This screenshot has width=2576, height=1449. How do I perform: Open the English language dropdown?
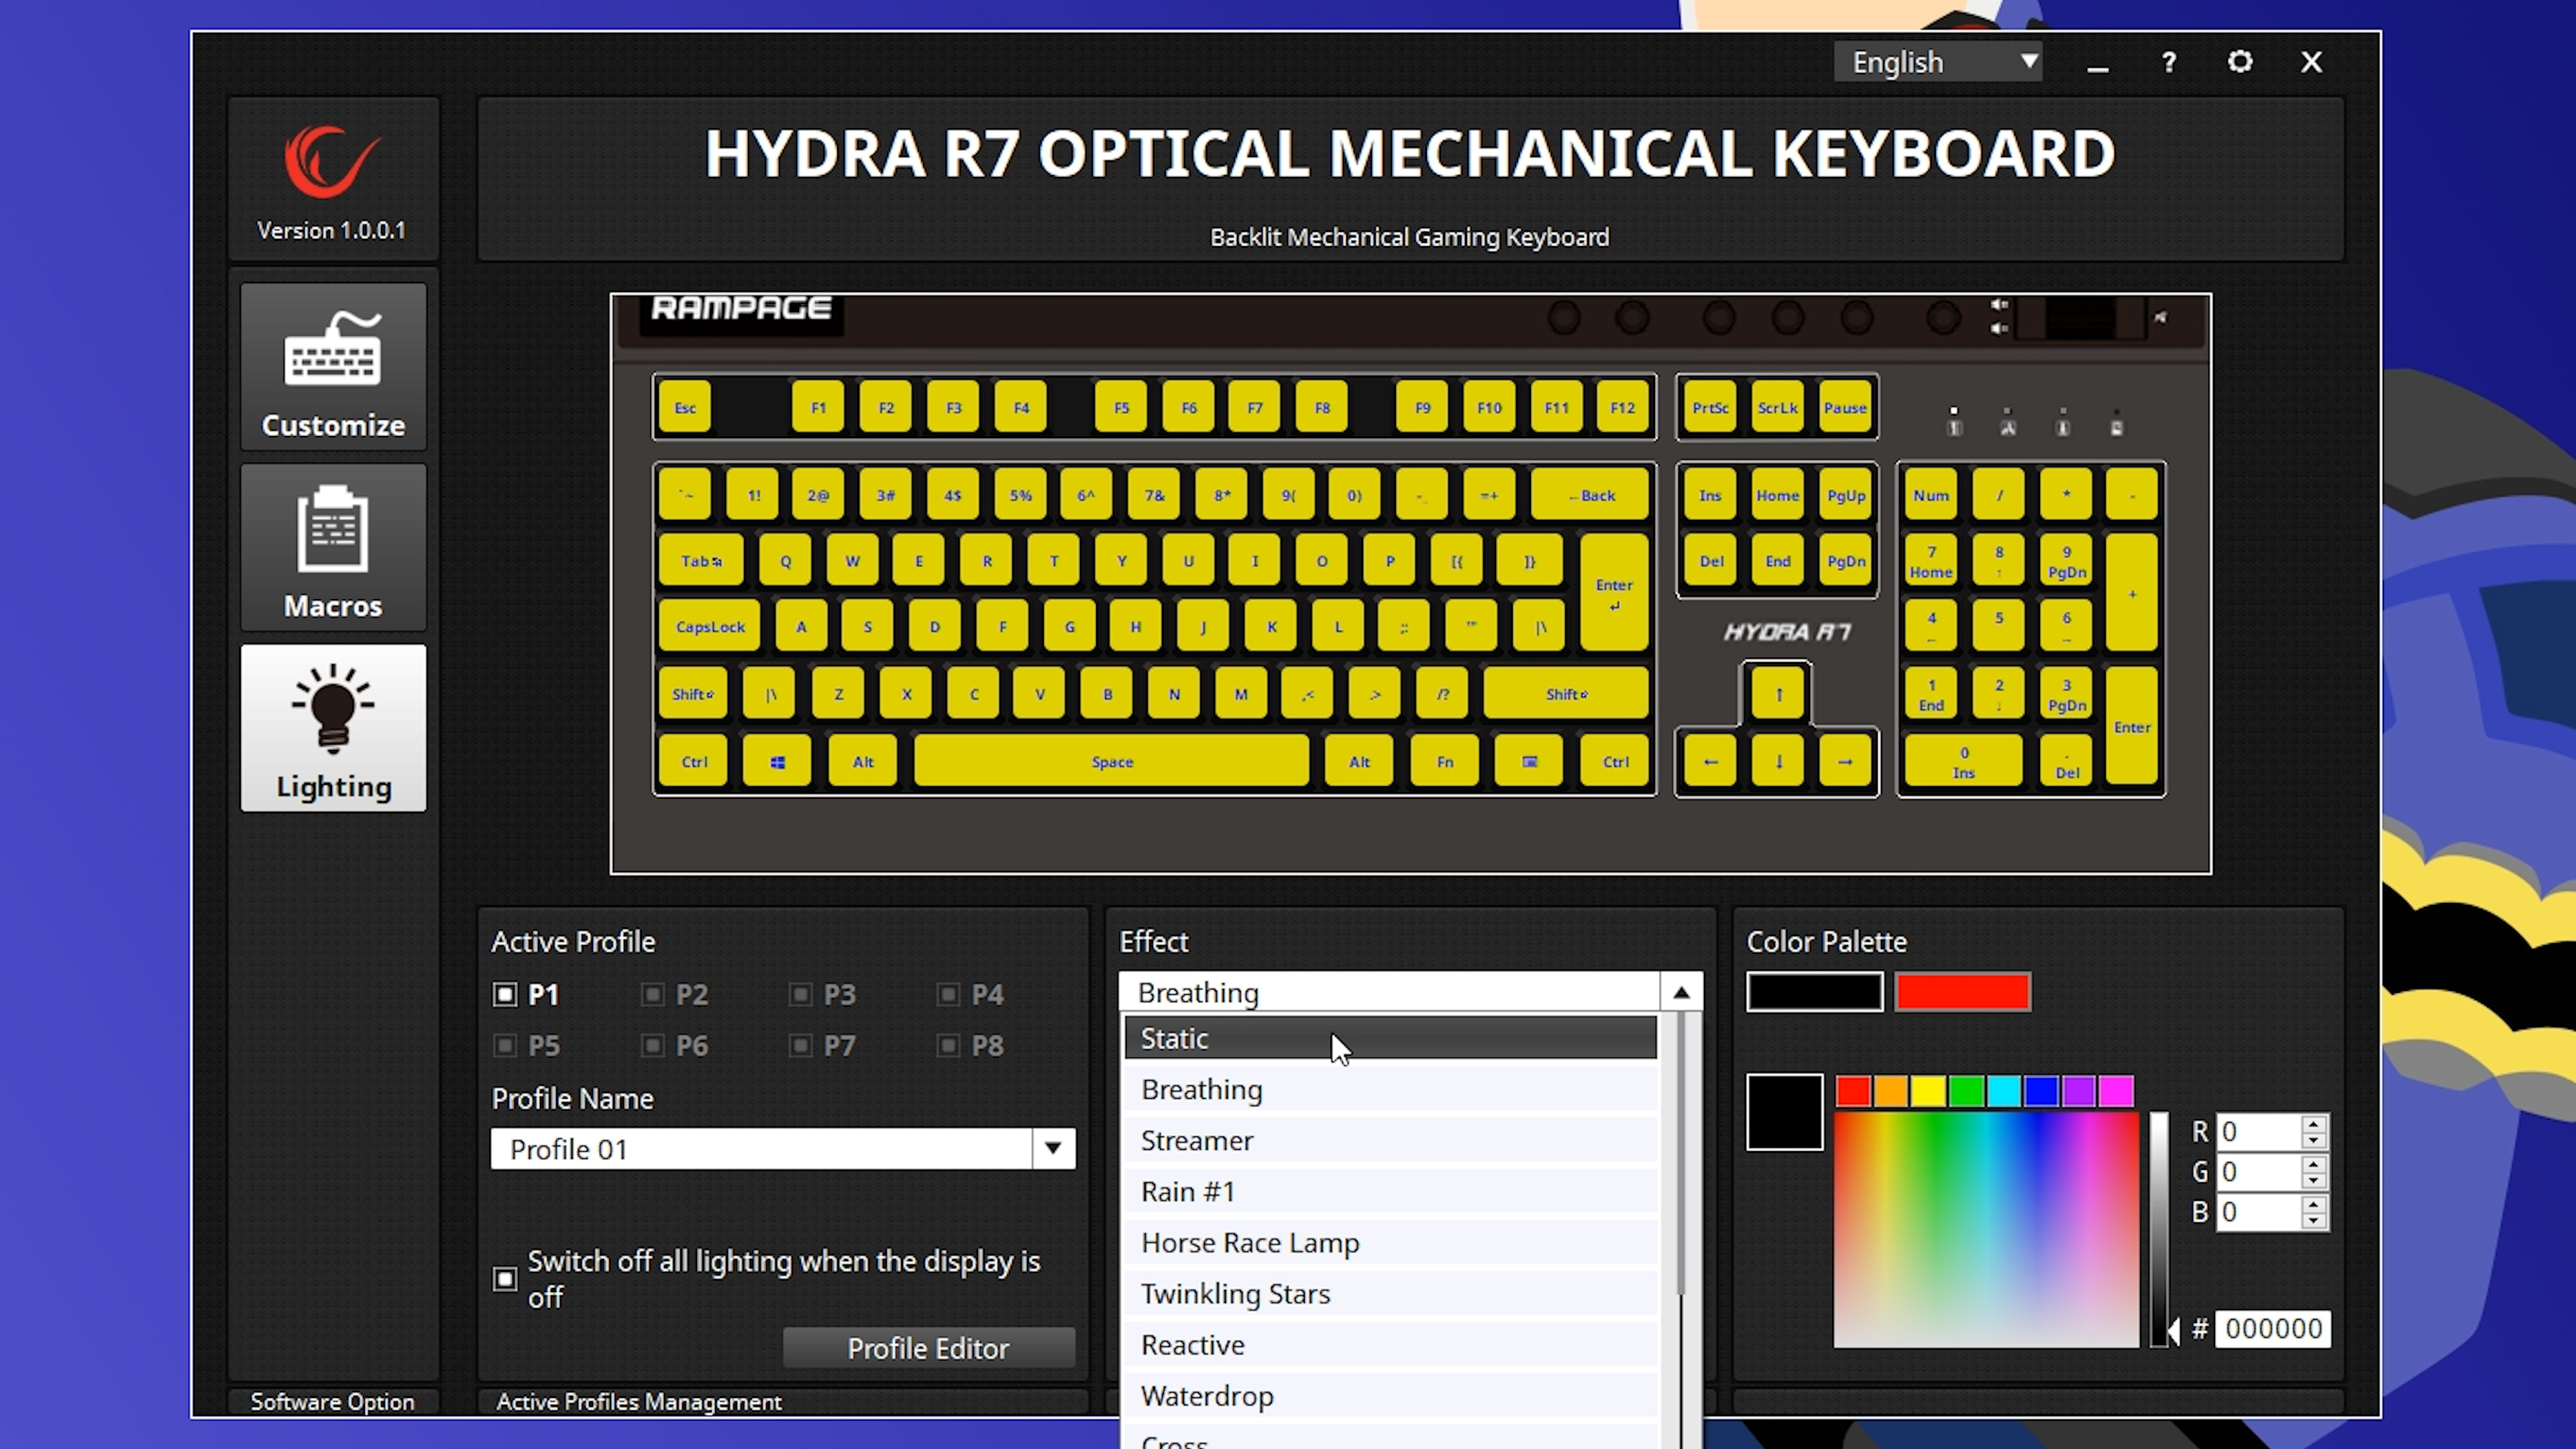click(x=1937, y=62)
